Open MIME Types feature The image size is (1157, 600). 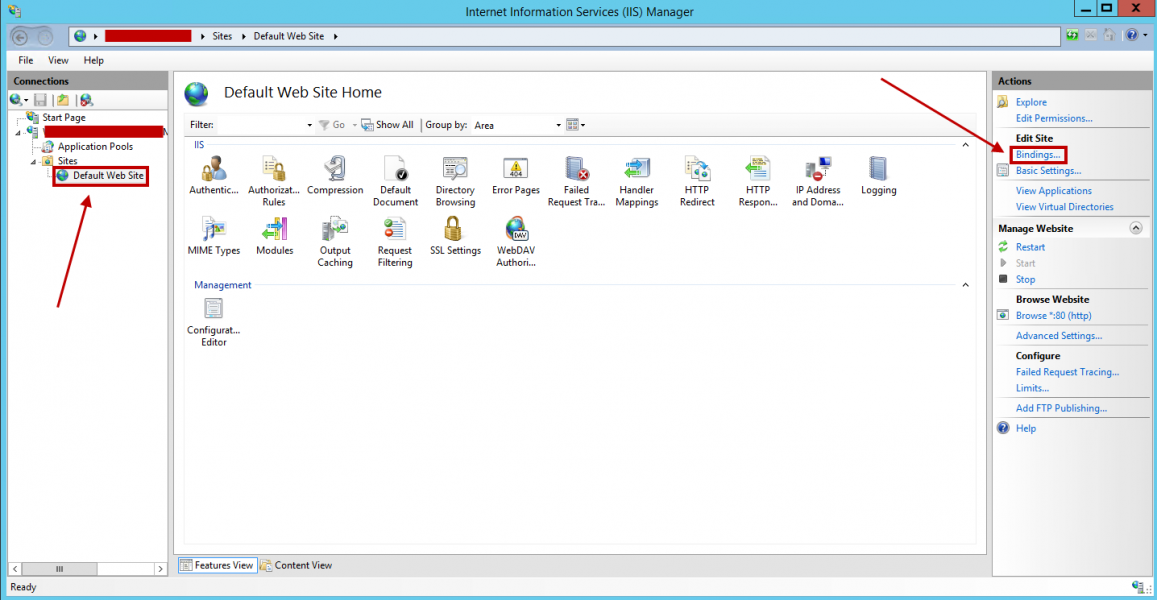coord(213,236)
